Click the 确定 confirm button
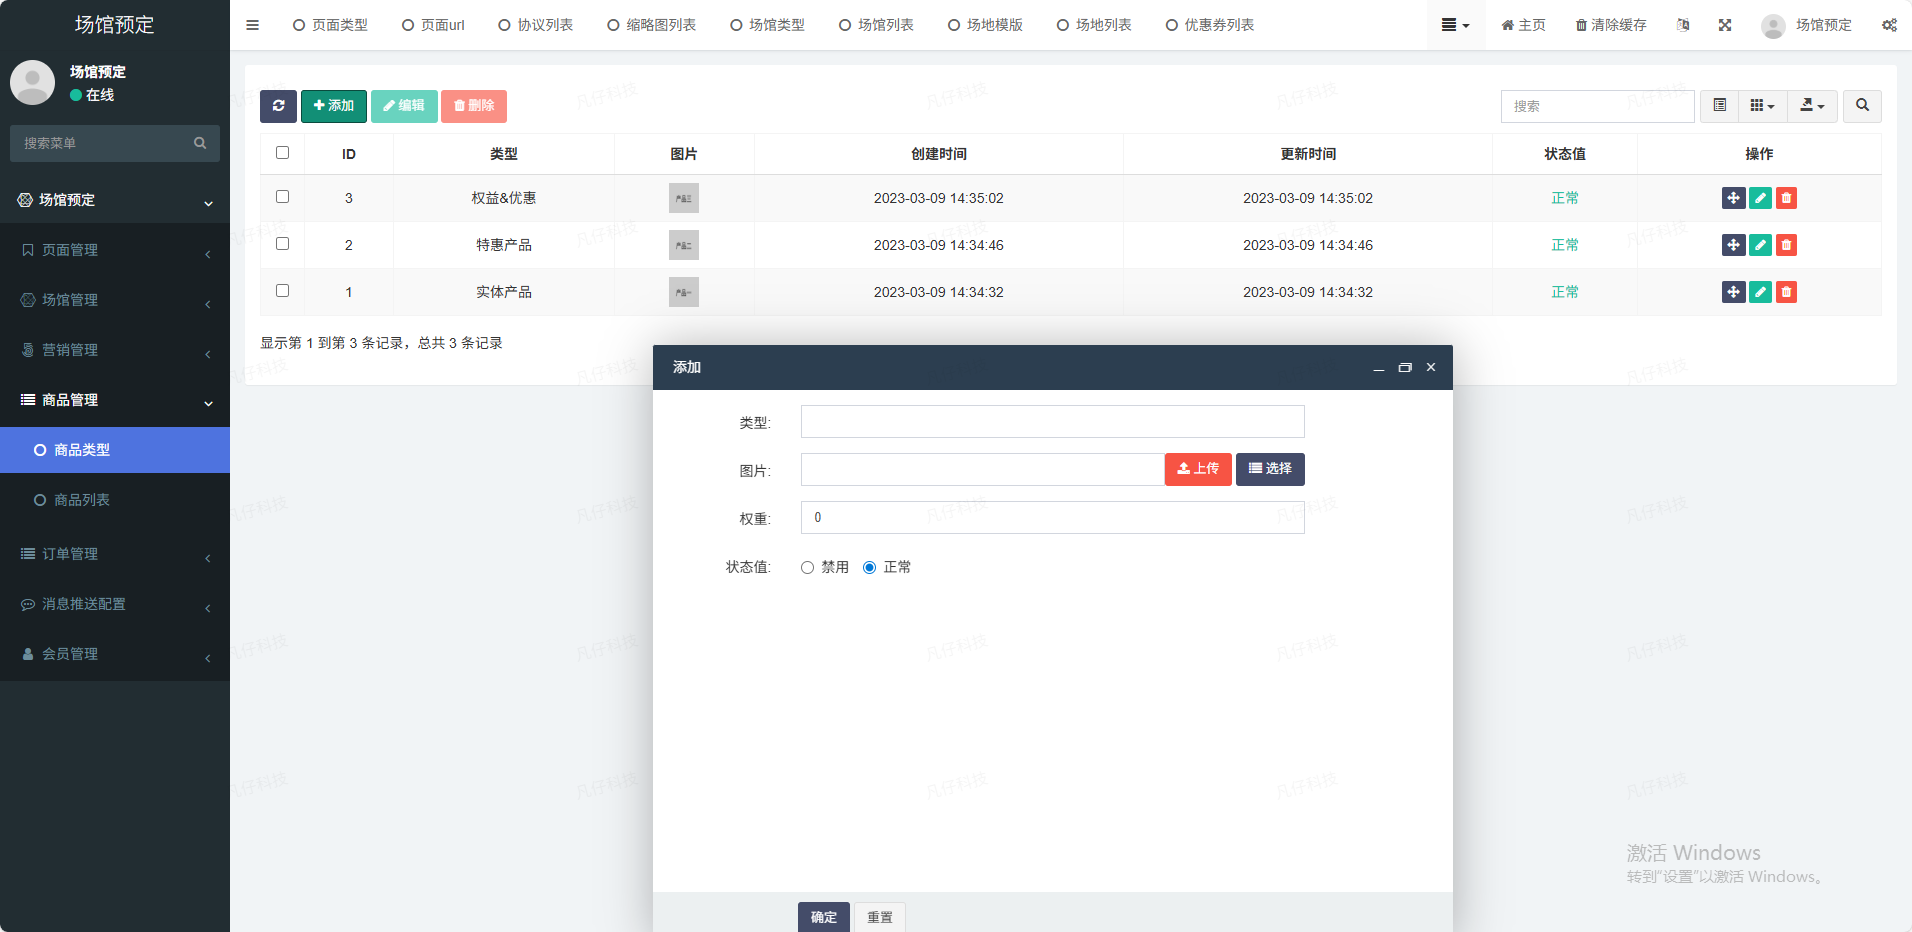The image size is (1912, 932). click(823, 917)
